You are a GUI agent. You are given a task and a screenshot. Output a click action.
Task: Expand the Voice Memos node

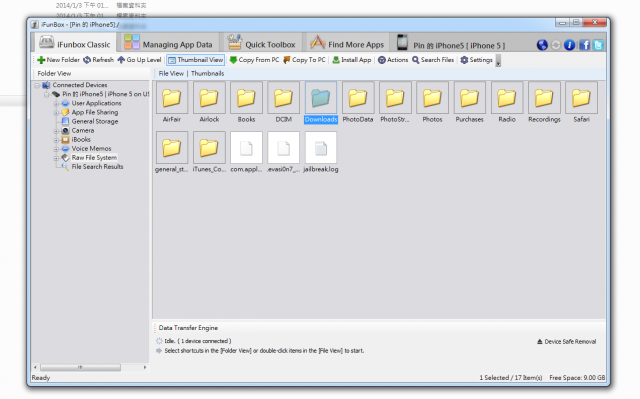click(x=56, y=149)
